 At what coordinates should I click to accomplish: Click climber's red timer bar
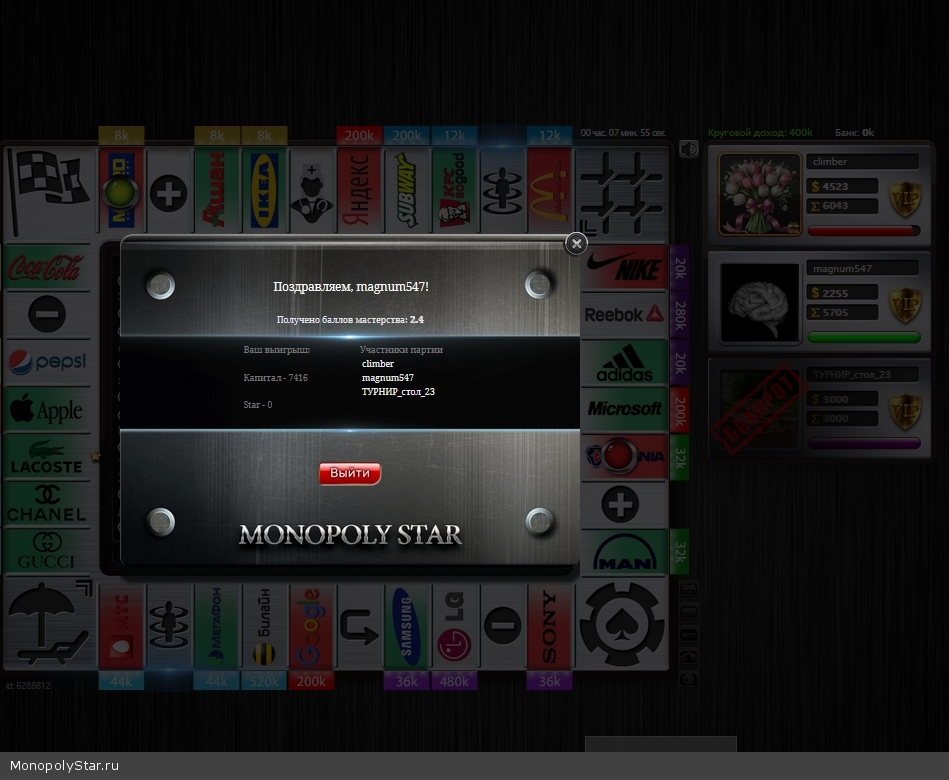click(x=864, y=231)
